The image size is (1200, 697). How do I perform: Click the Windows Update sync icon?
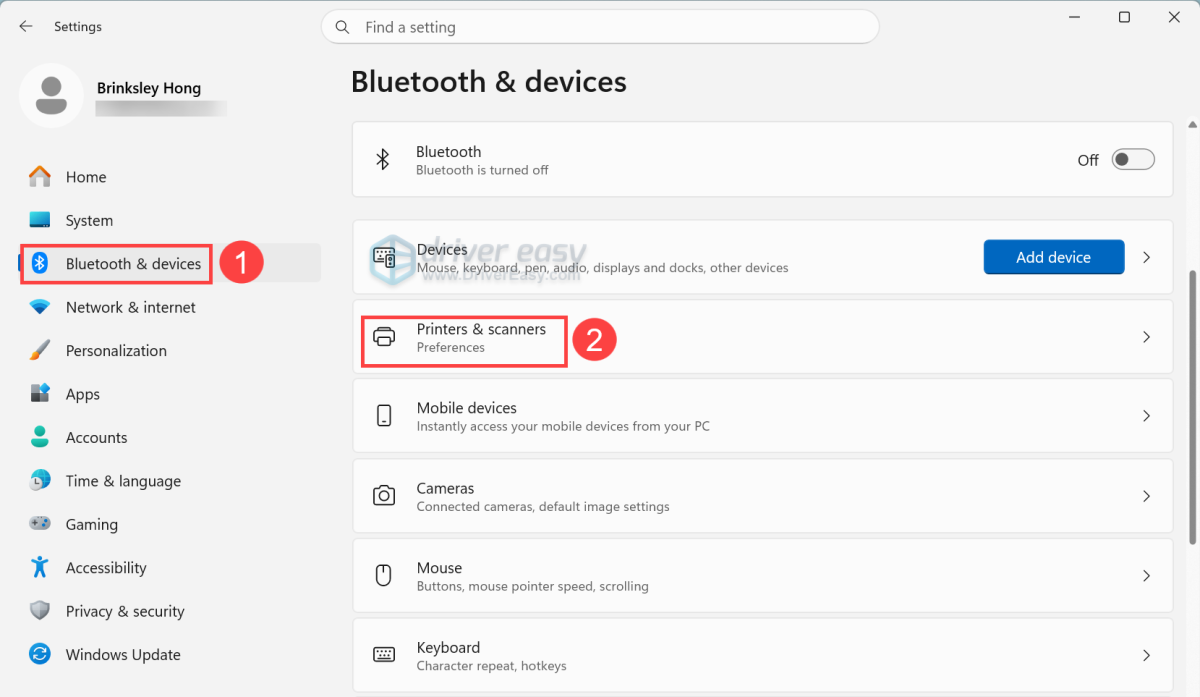(40, 654)
